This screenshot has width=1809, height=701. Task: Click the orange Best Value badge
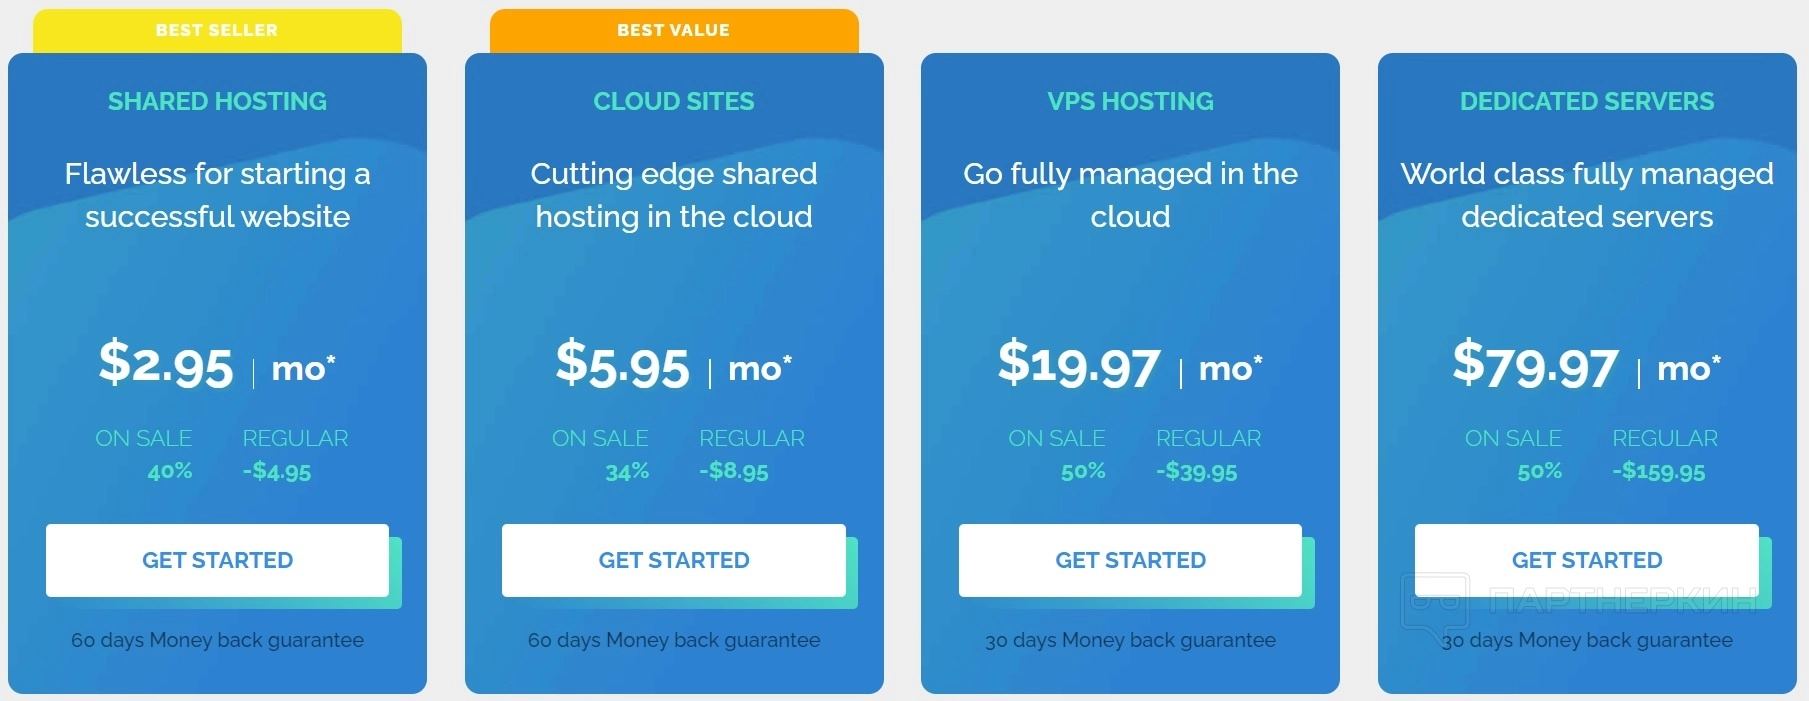[673, 31]
